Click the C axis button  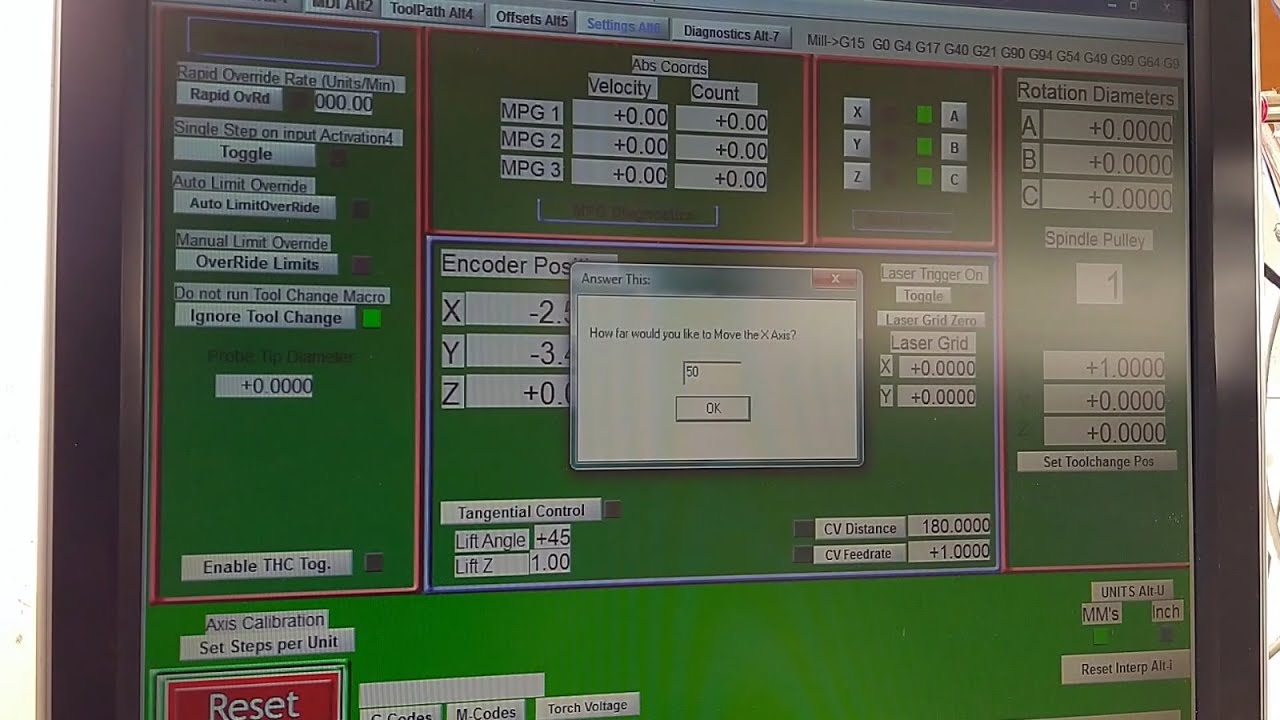[x=953, y=180]
